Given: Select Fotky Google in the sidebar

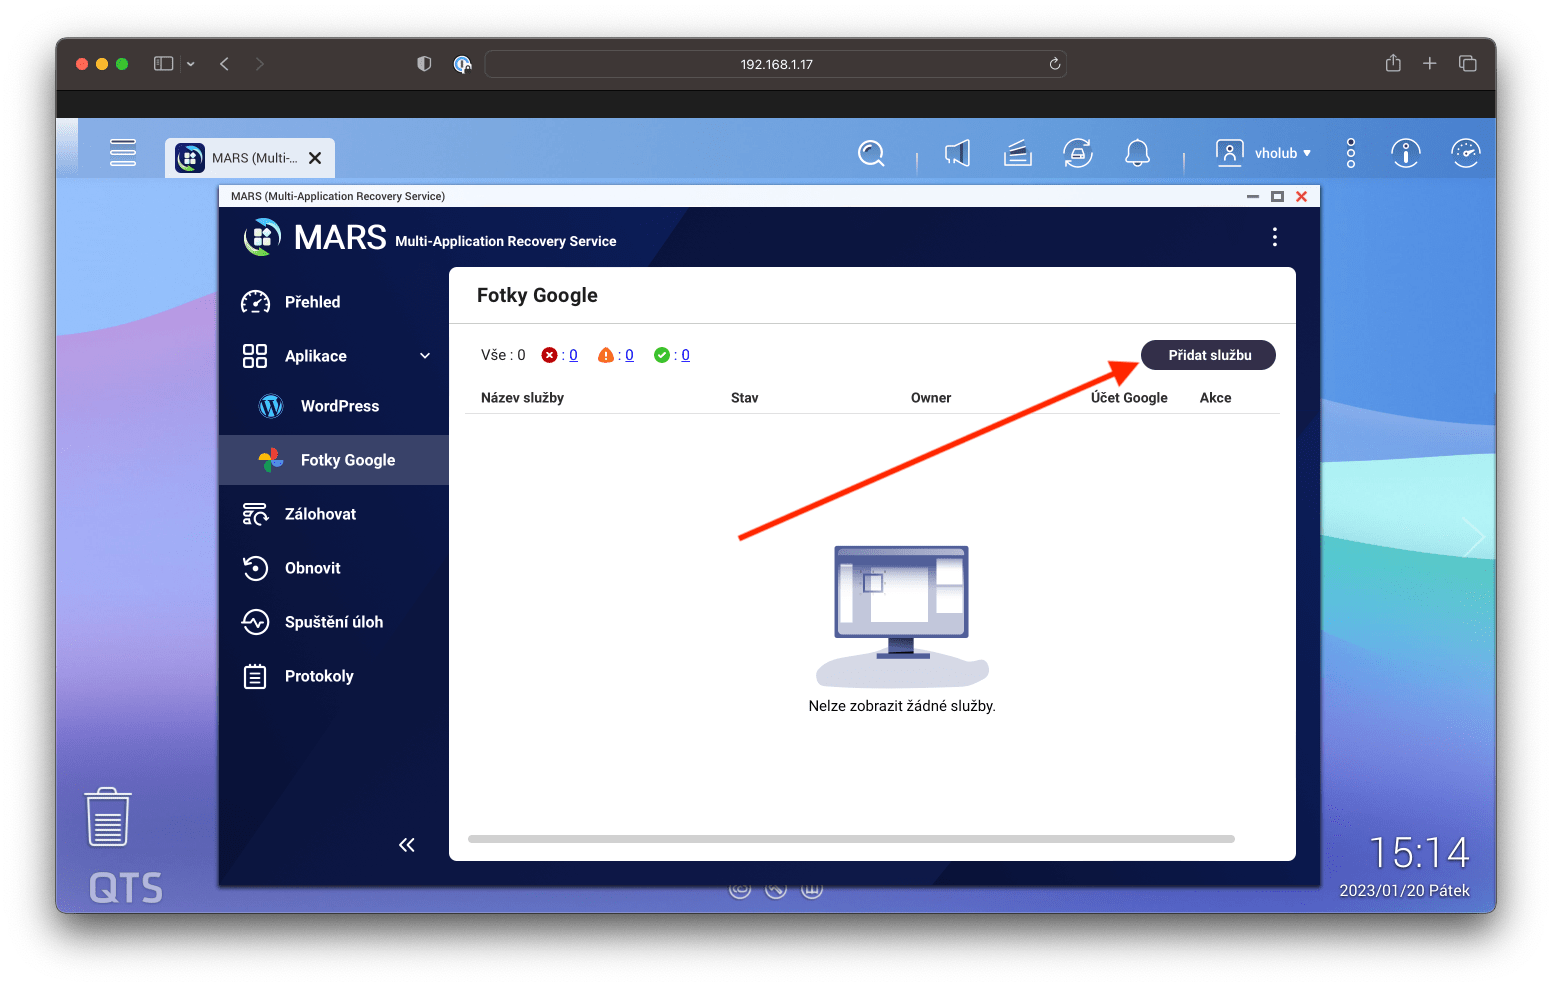Looking at the screenshot, I should pos(334,460).
